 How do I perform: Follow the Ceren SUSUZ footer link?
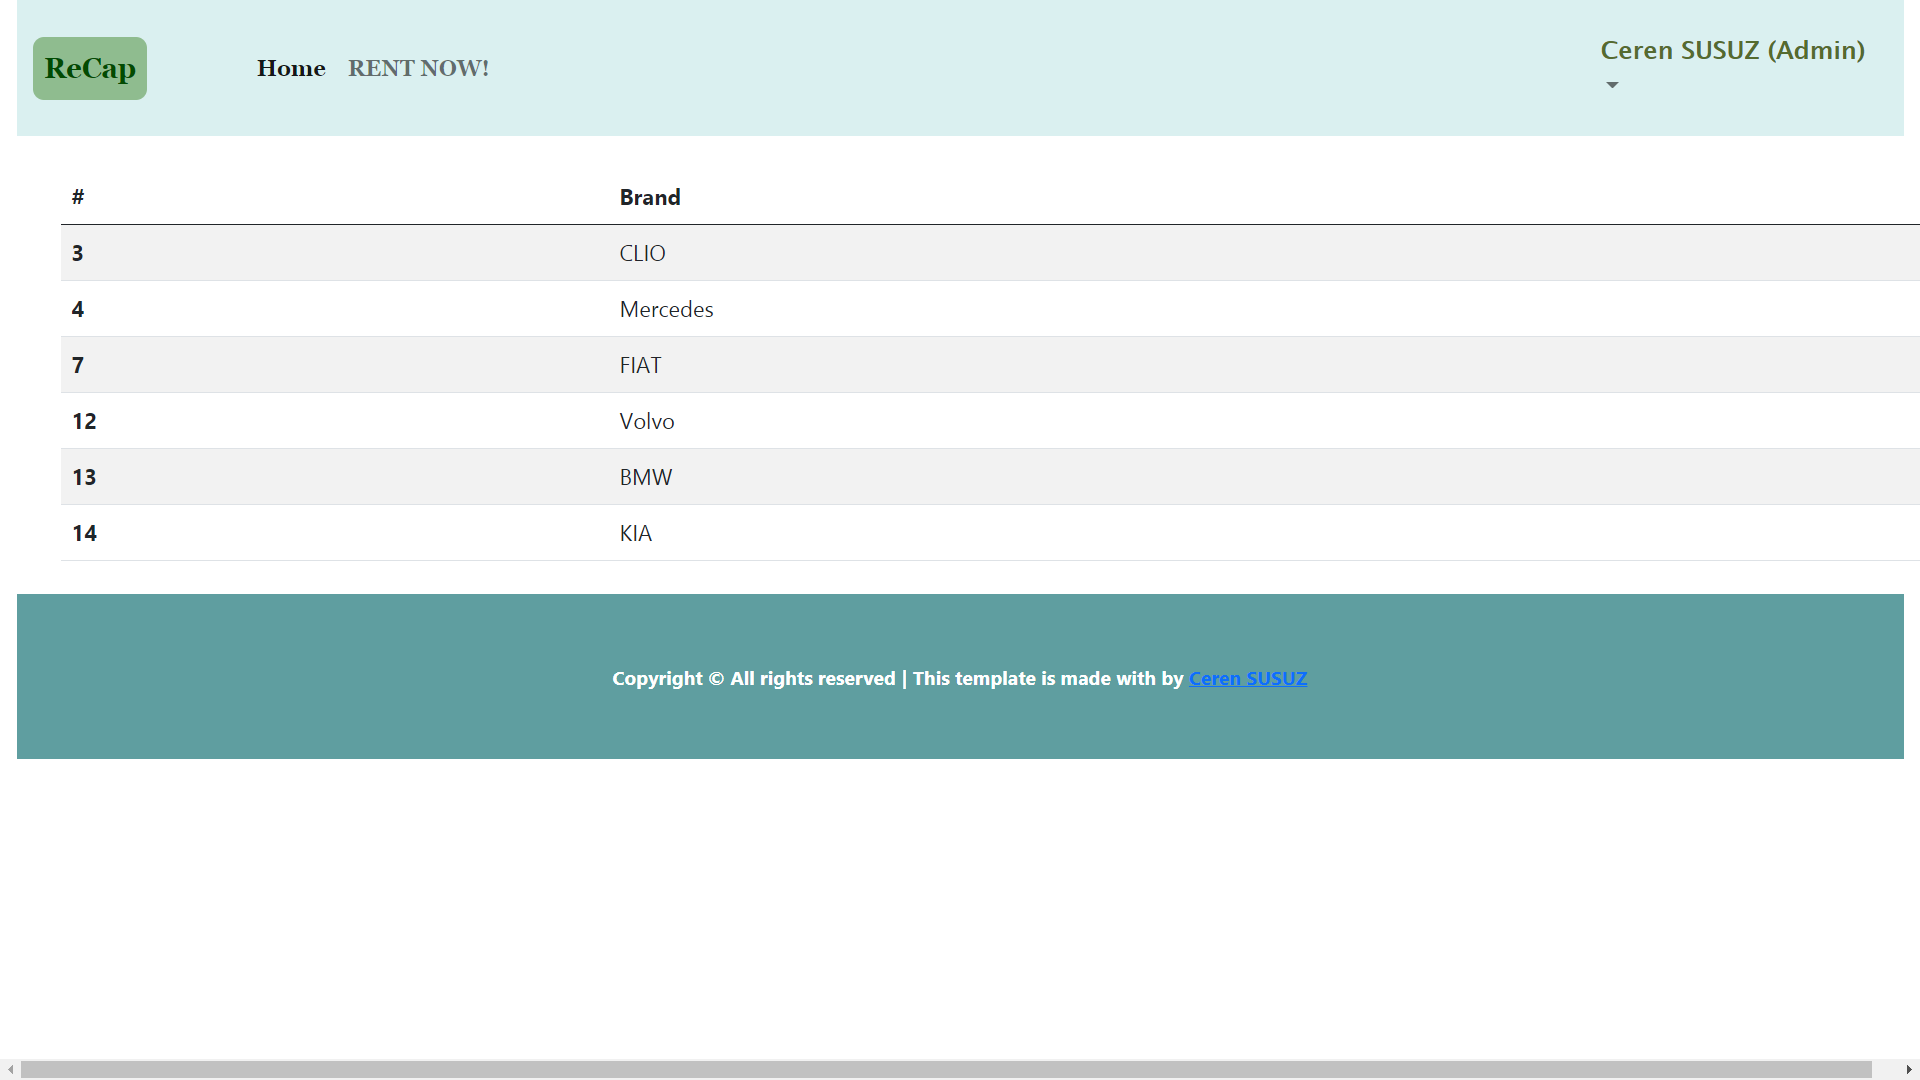pos(1247,678)
